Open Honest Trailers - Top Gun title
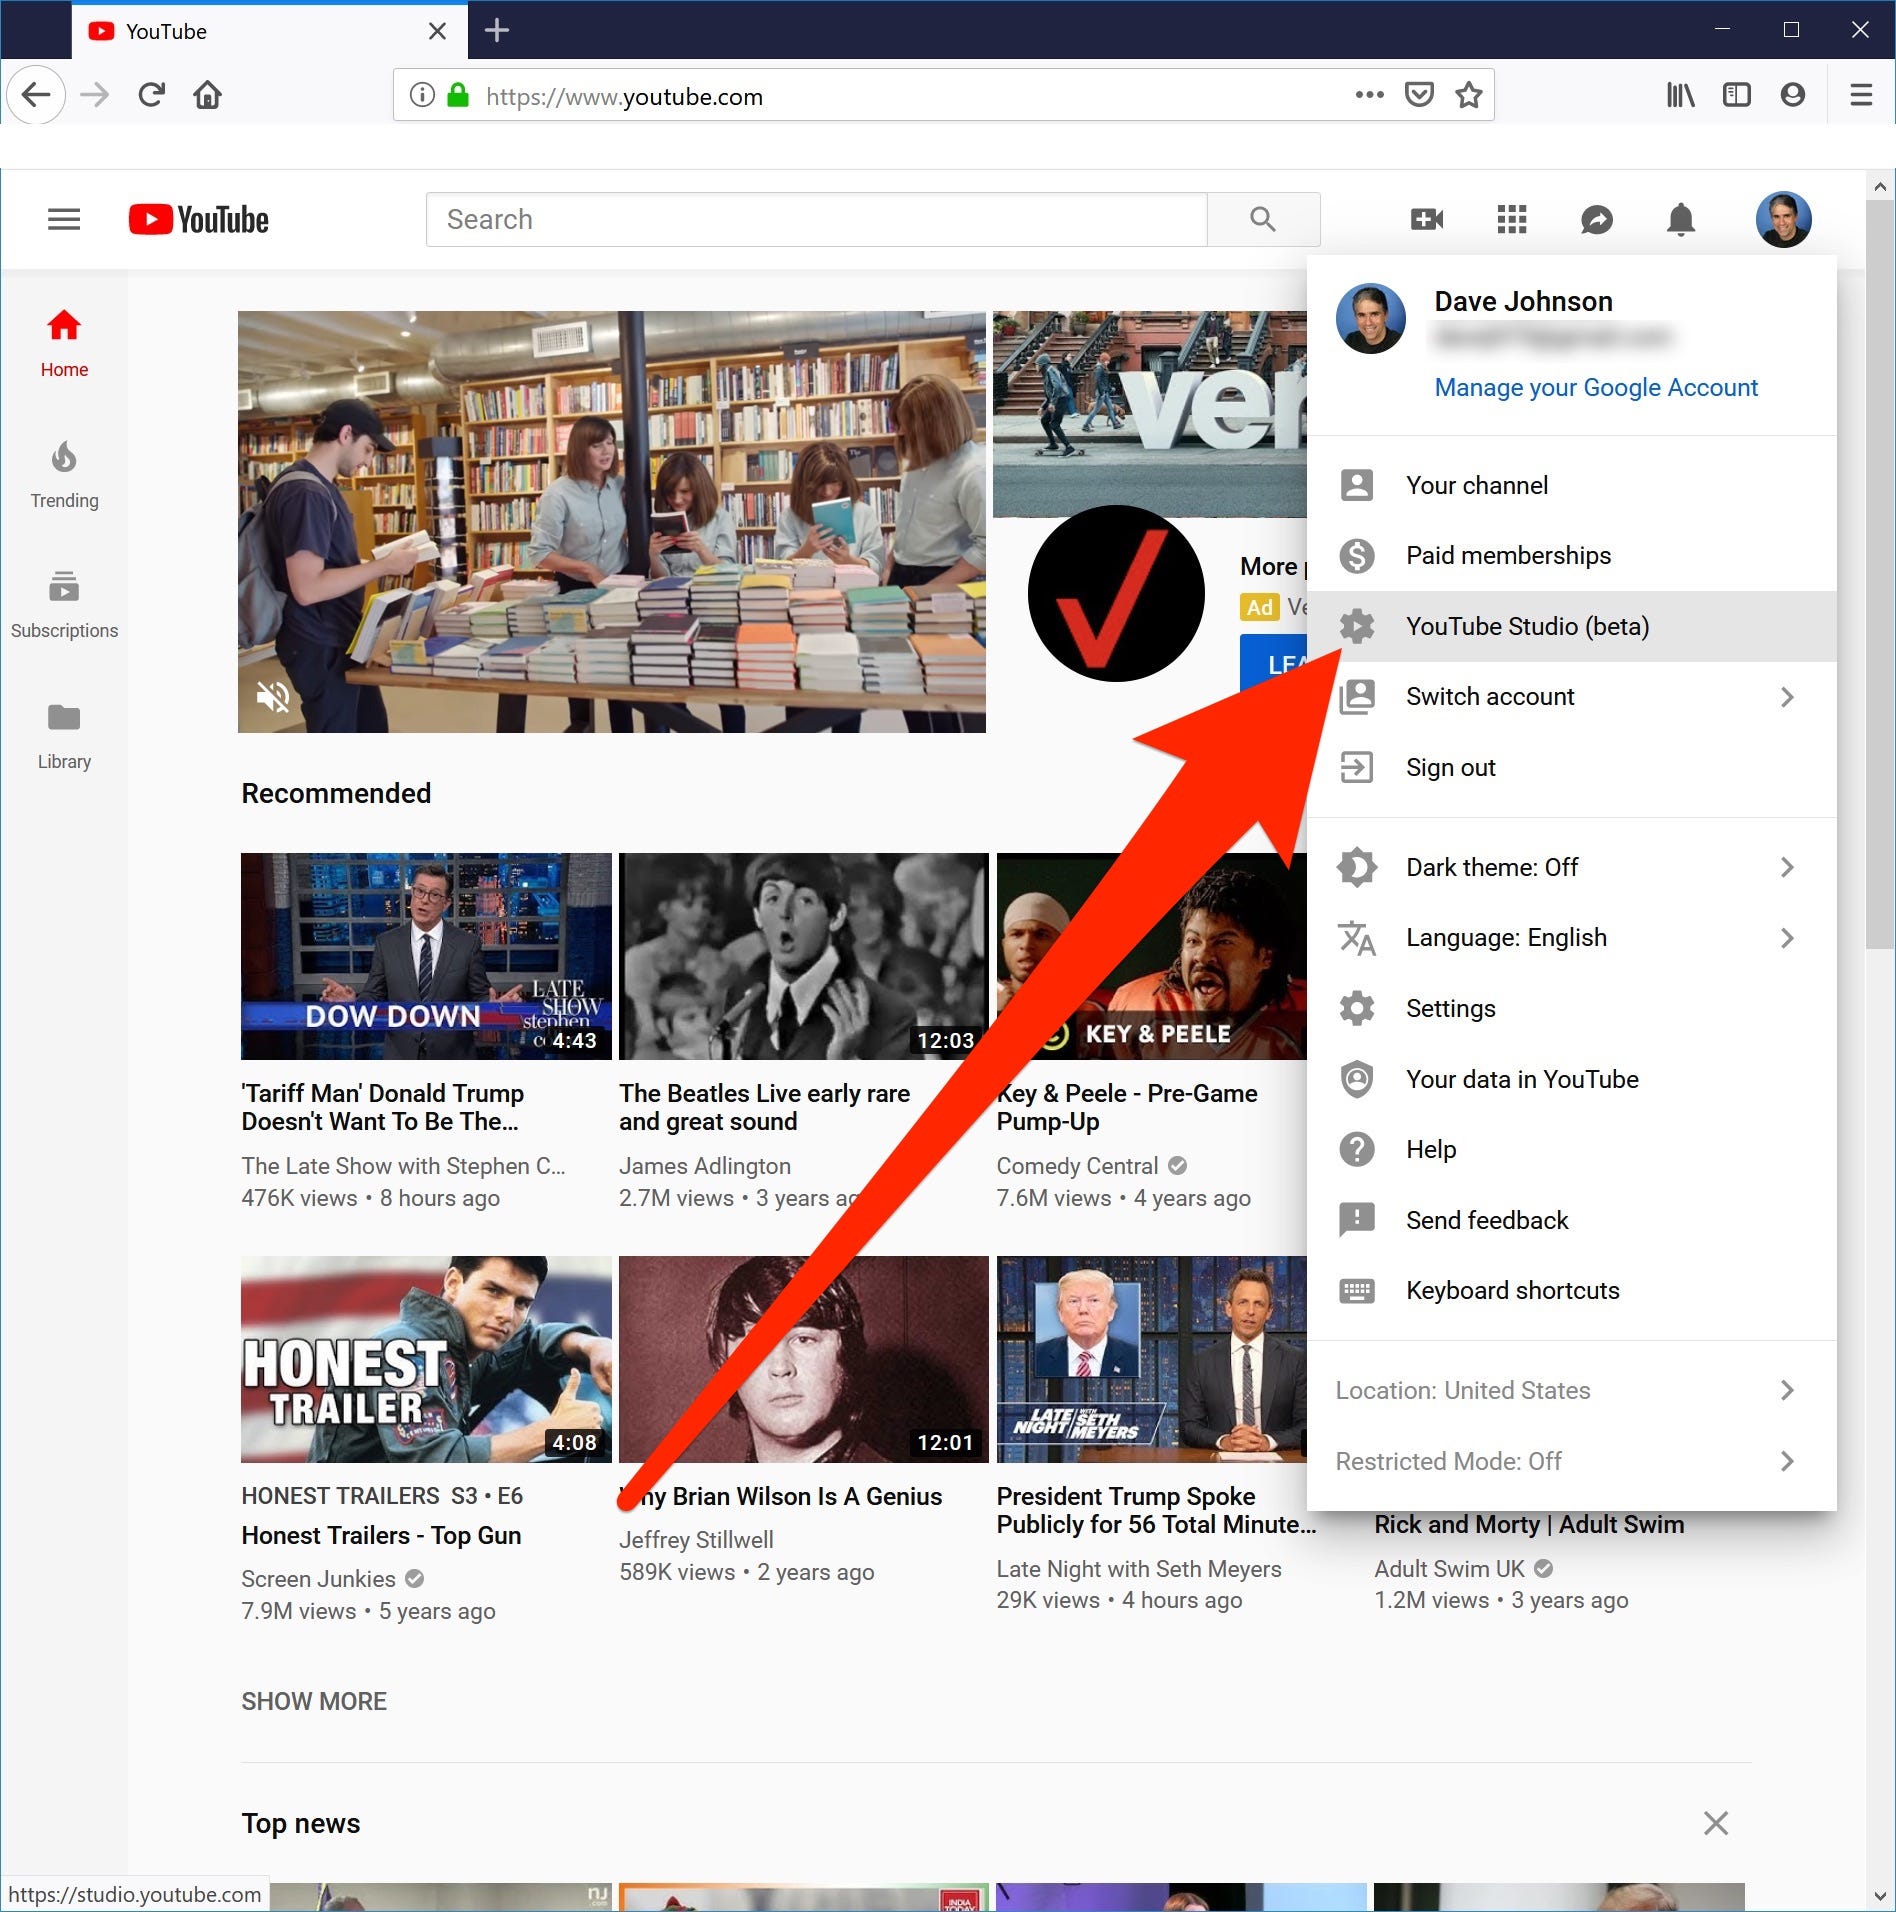Image resolution: width=1896 pixels, height=1912 pixels. (381, 1535)
